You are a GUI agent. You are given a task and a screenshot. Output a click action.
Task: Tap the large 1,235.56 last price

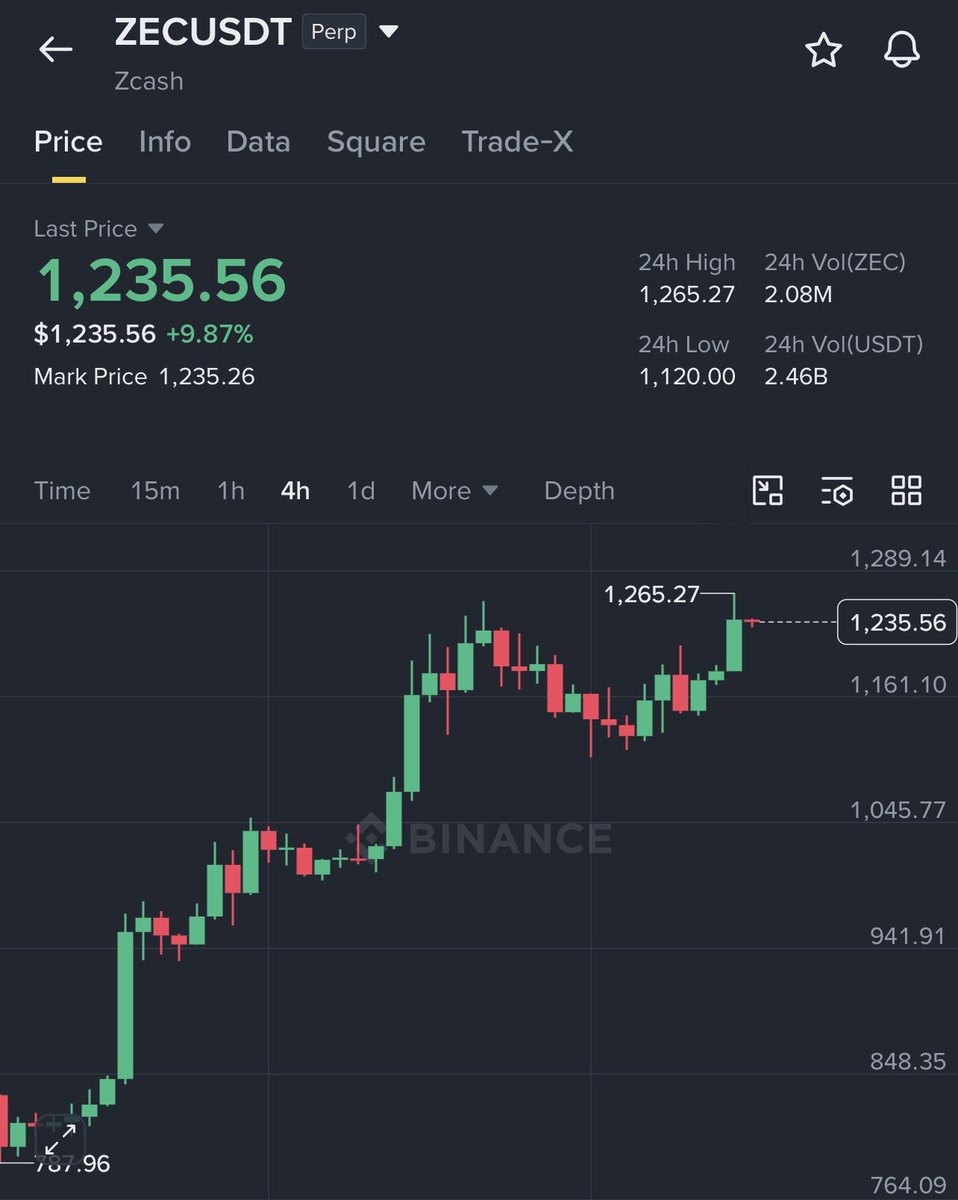tap(161, 281)
